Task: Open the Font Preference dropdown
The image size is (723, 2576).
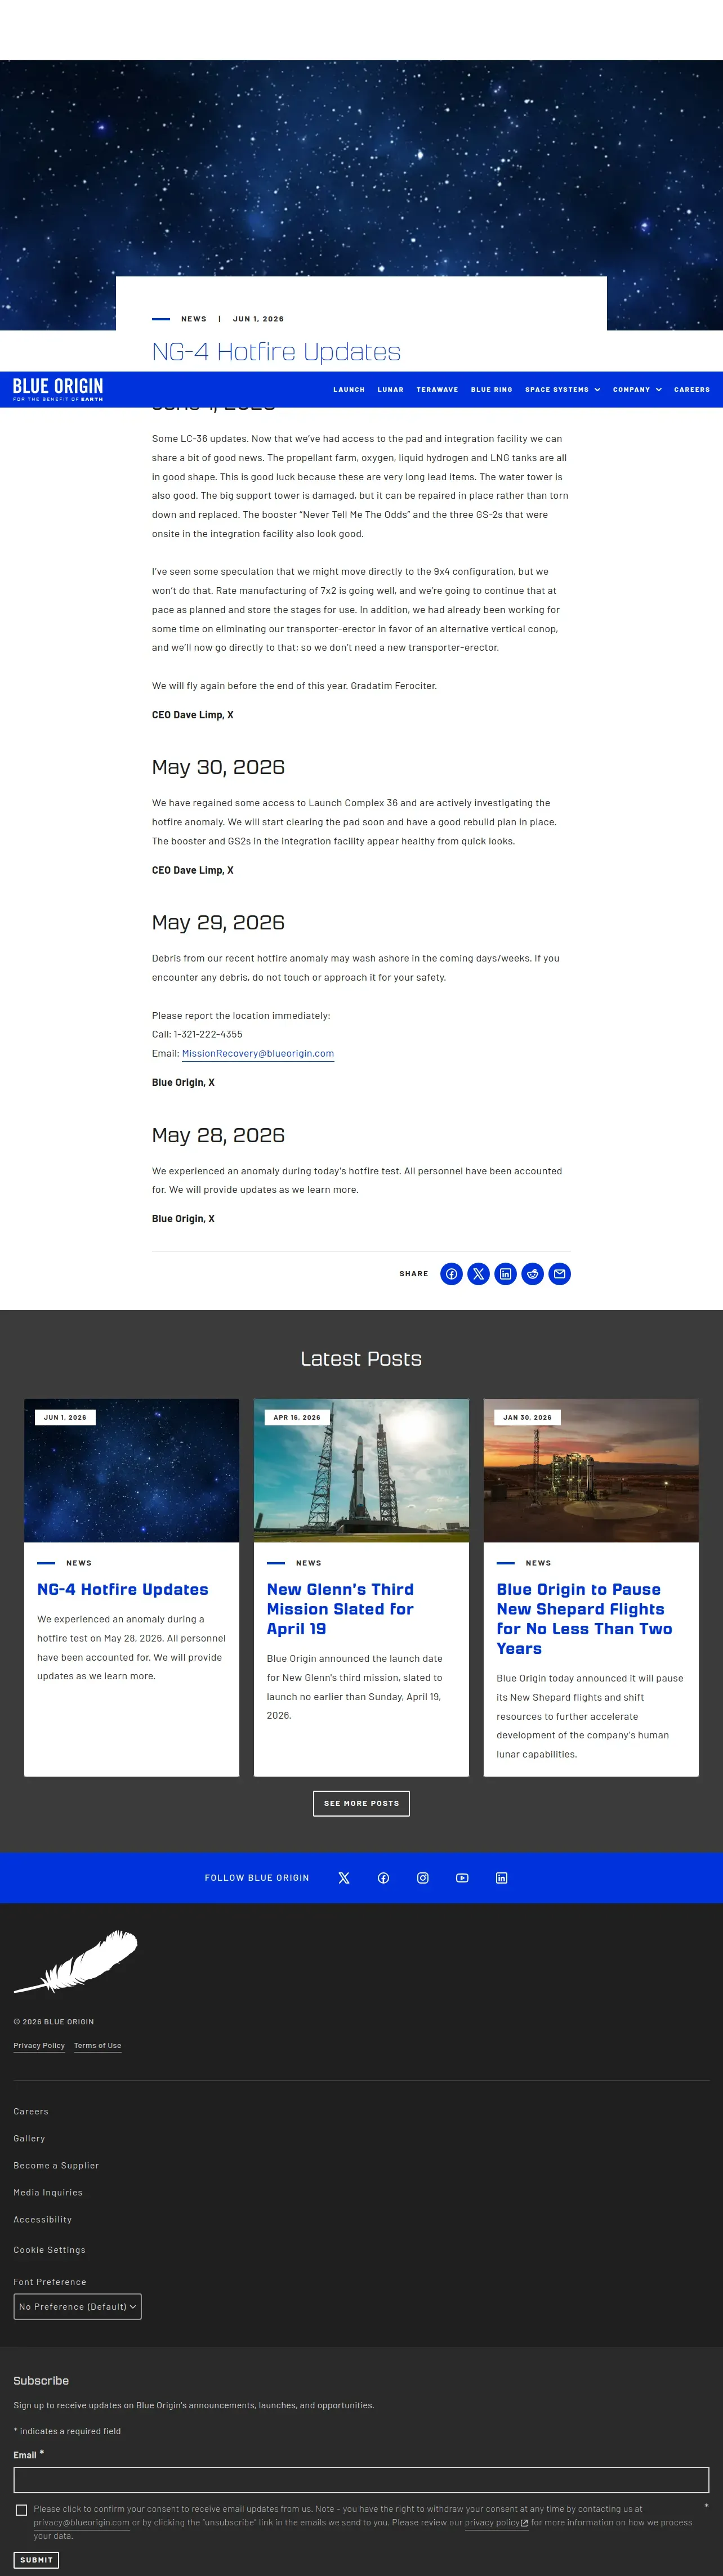Action: tap(77, 2306)
